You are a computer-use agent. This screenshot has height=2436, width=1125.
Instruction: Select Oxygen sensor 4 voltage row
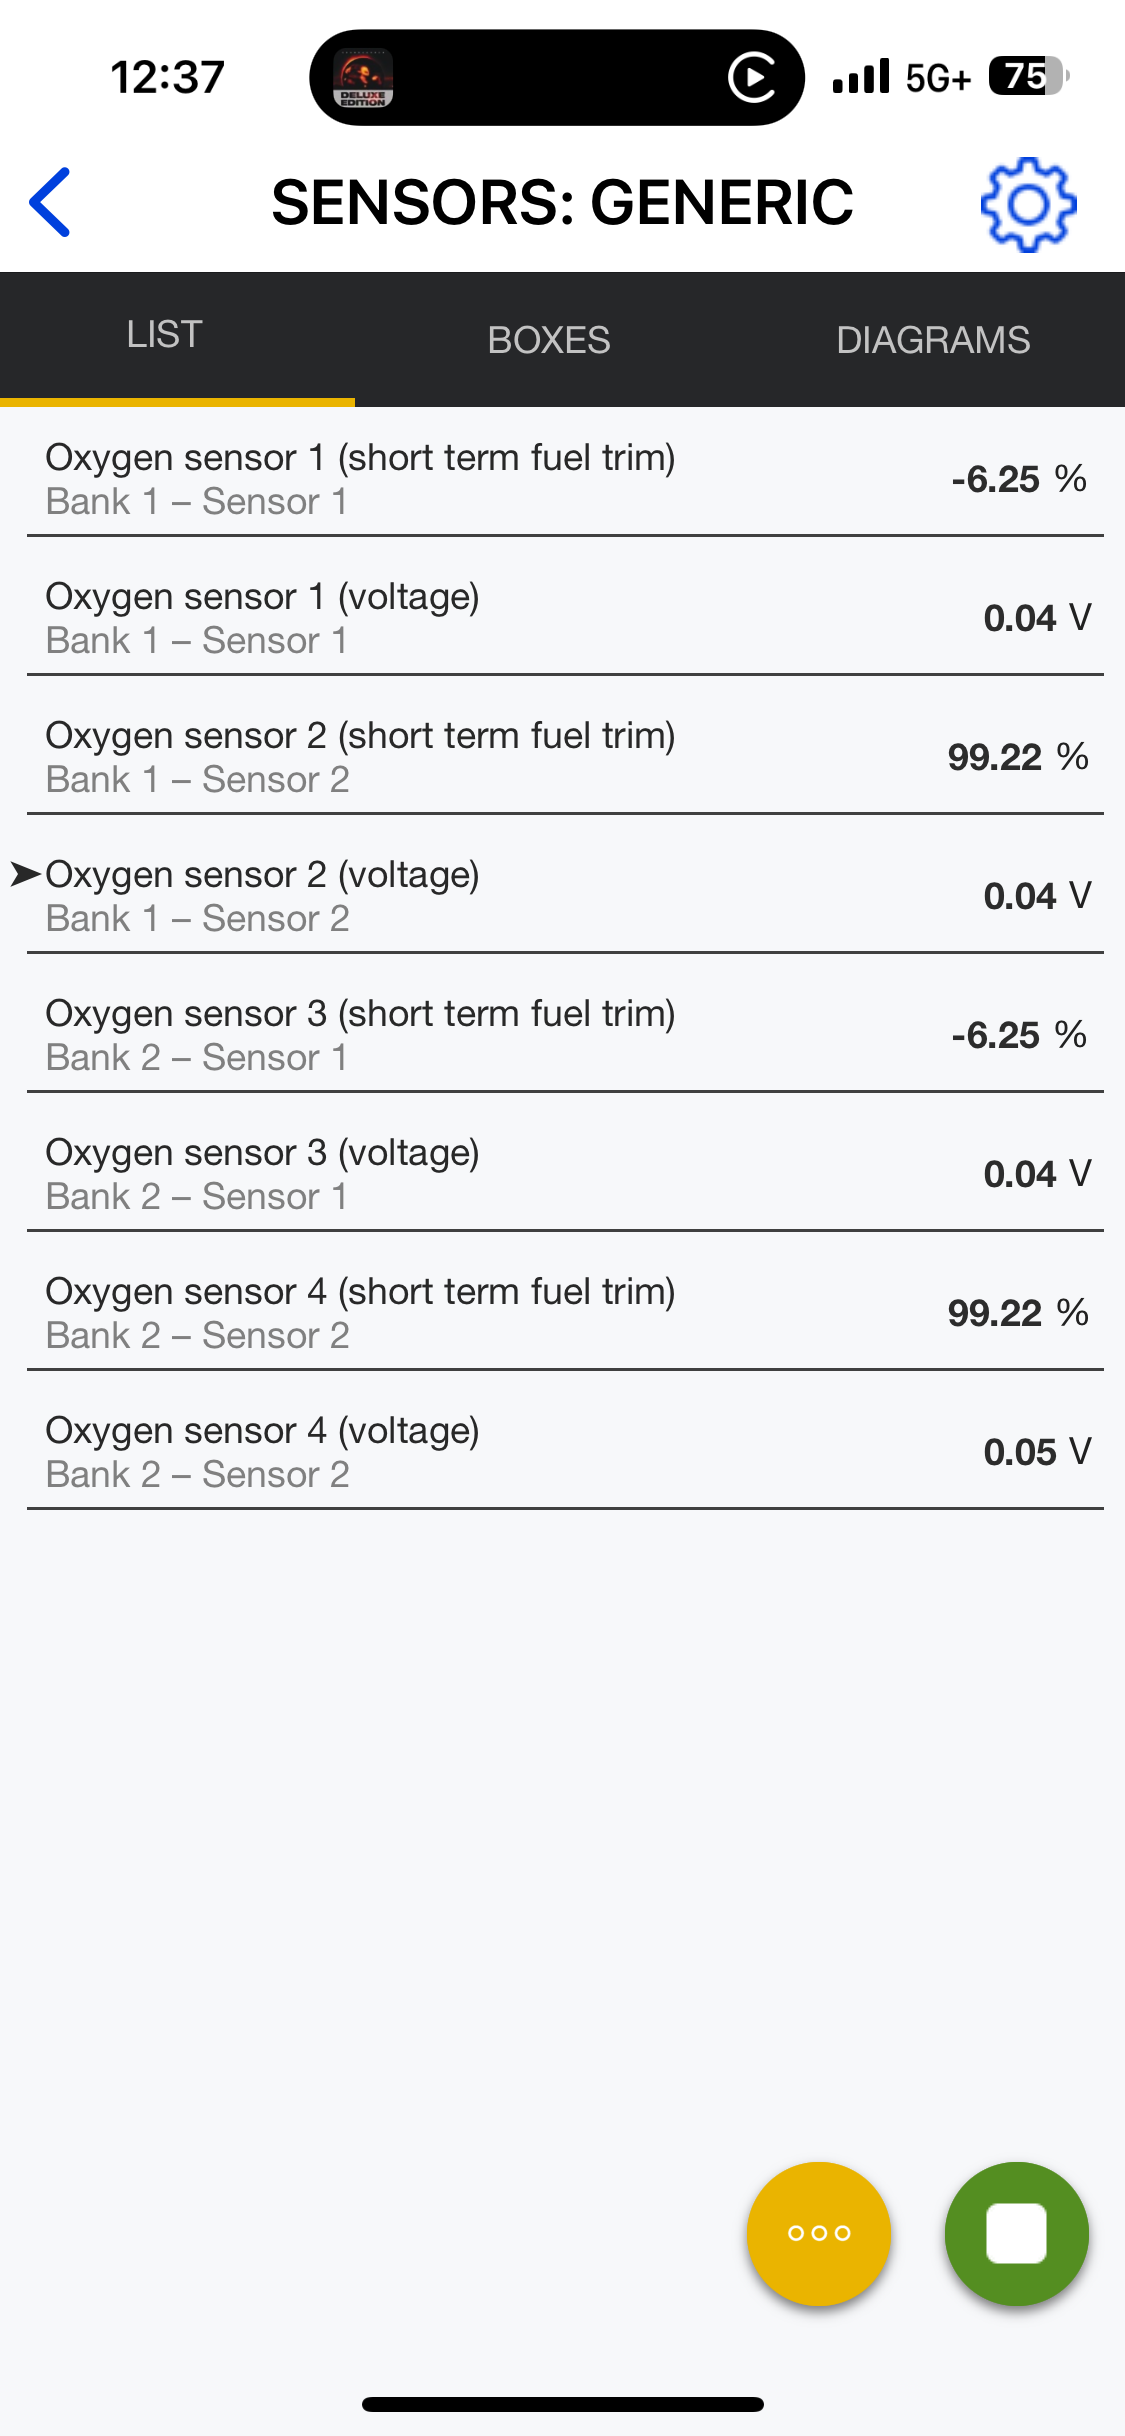pos(562,1452)
